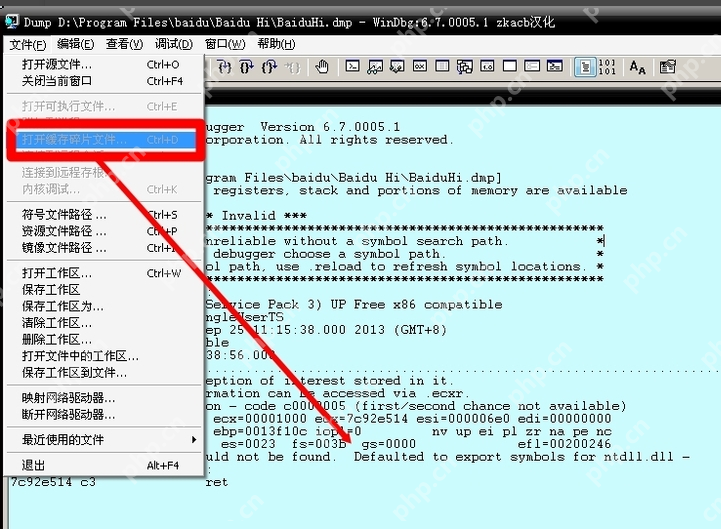Open 最近使用的文件 submenu entry
The height and width of the screenshot is (529, 721).
(104, 440)
